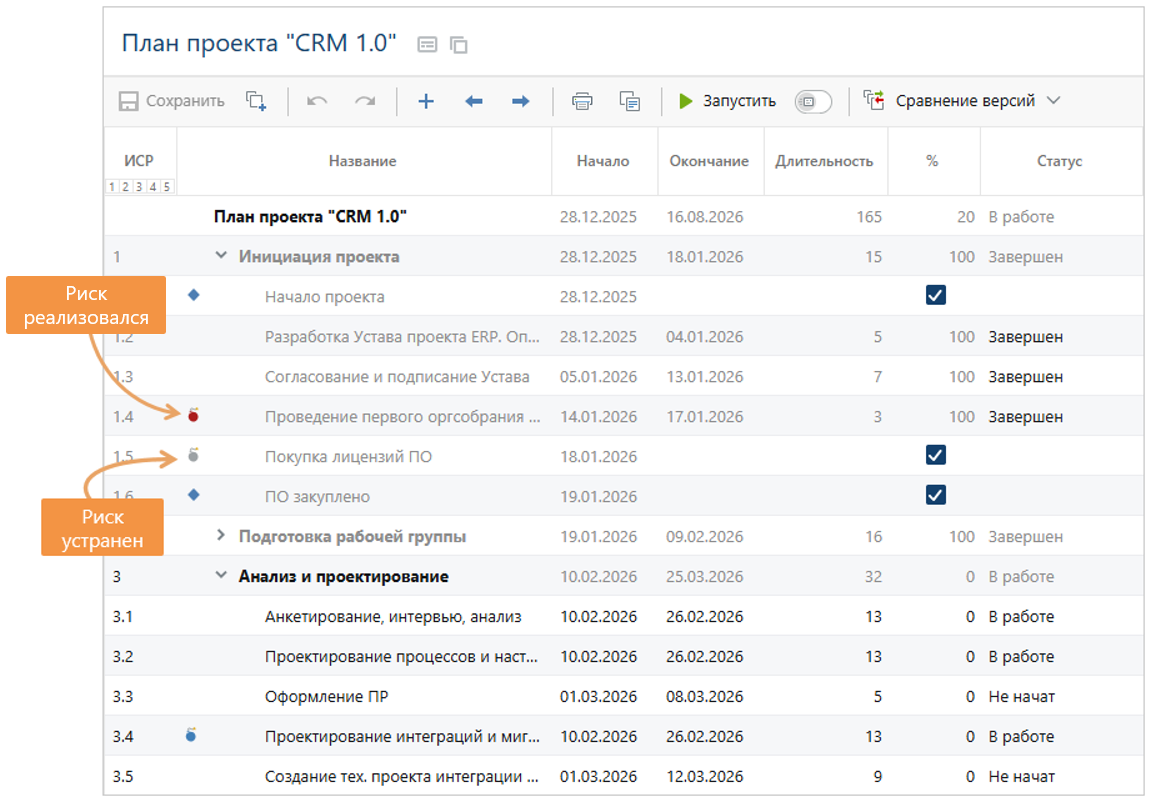Click the save-as-copy icon next to Сохранить
Image resolution: width=1149 pixels, height=800 pixels.
point(256,101)
